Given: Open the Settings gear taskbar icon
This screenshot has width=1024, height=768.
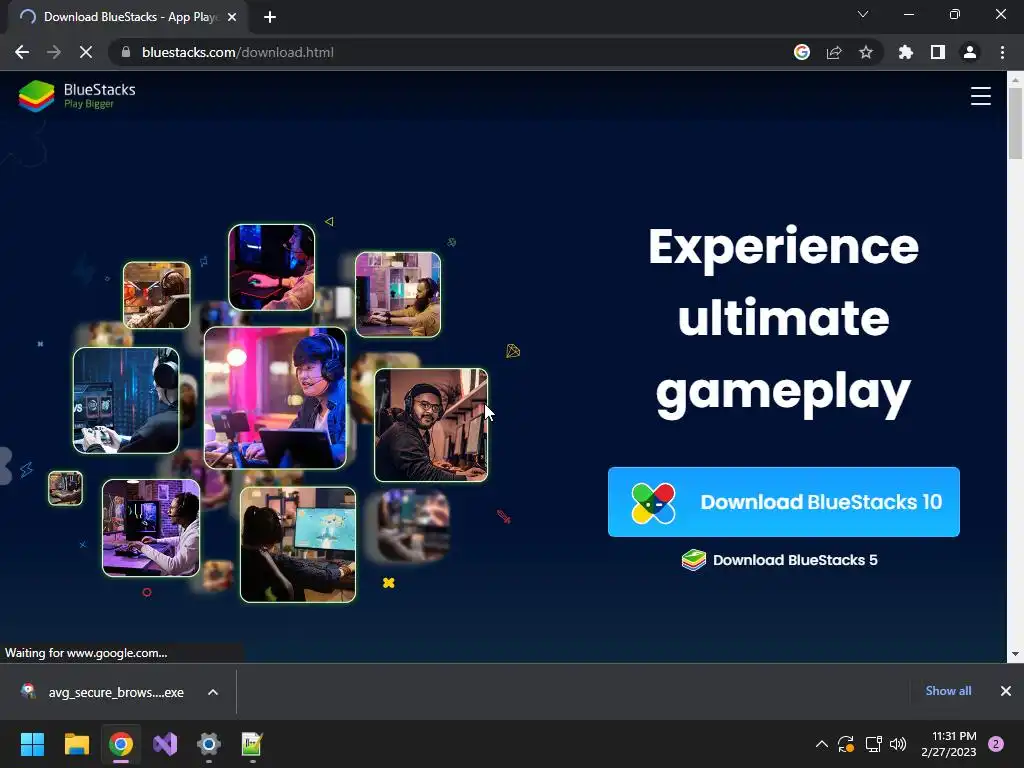Looking at the screenshot, I should (209, 744).
